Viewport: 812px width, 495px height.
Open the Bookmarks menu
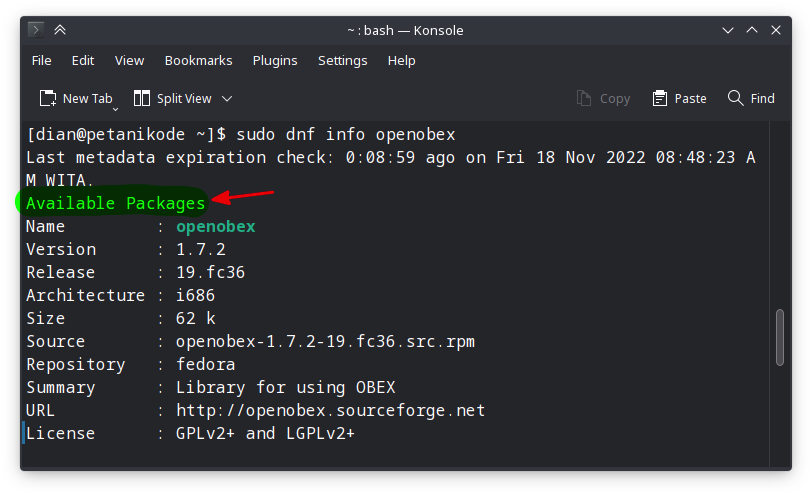(198, 61)
